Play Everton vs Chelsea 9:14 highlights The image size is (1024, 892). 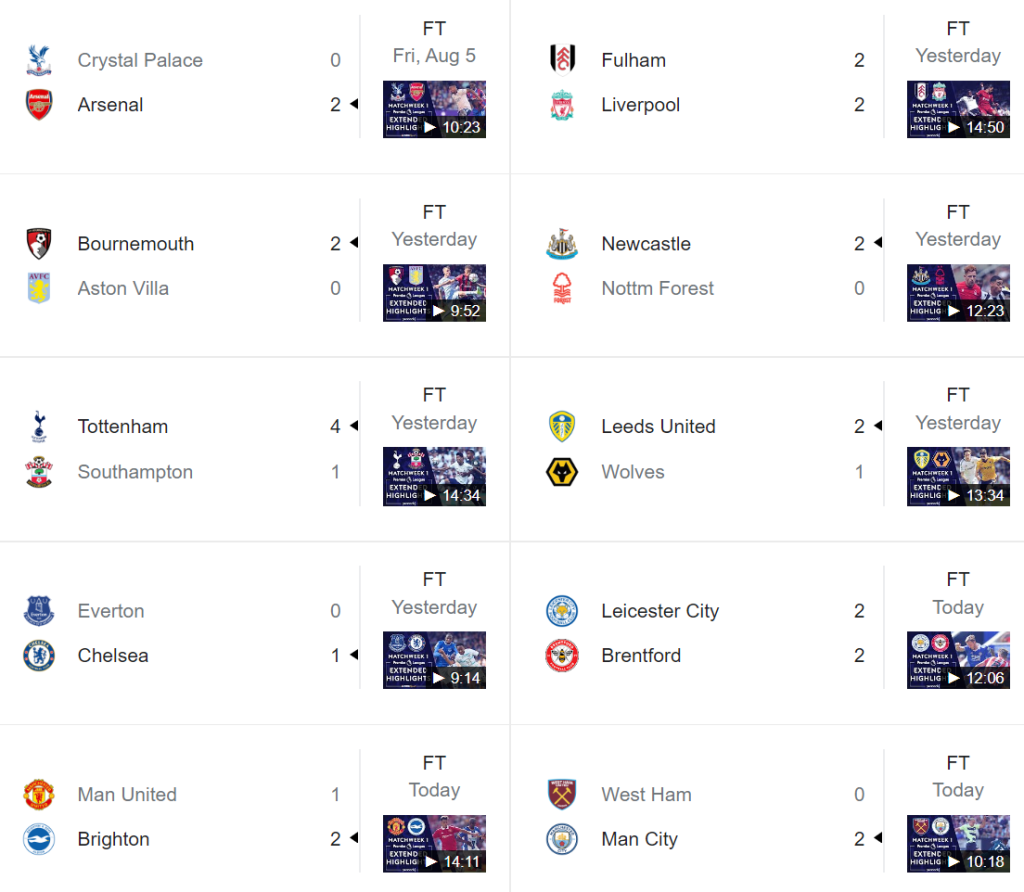pos(434,660)
